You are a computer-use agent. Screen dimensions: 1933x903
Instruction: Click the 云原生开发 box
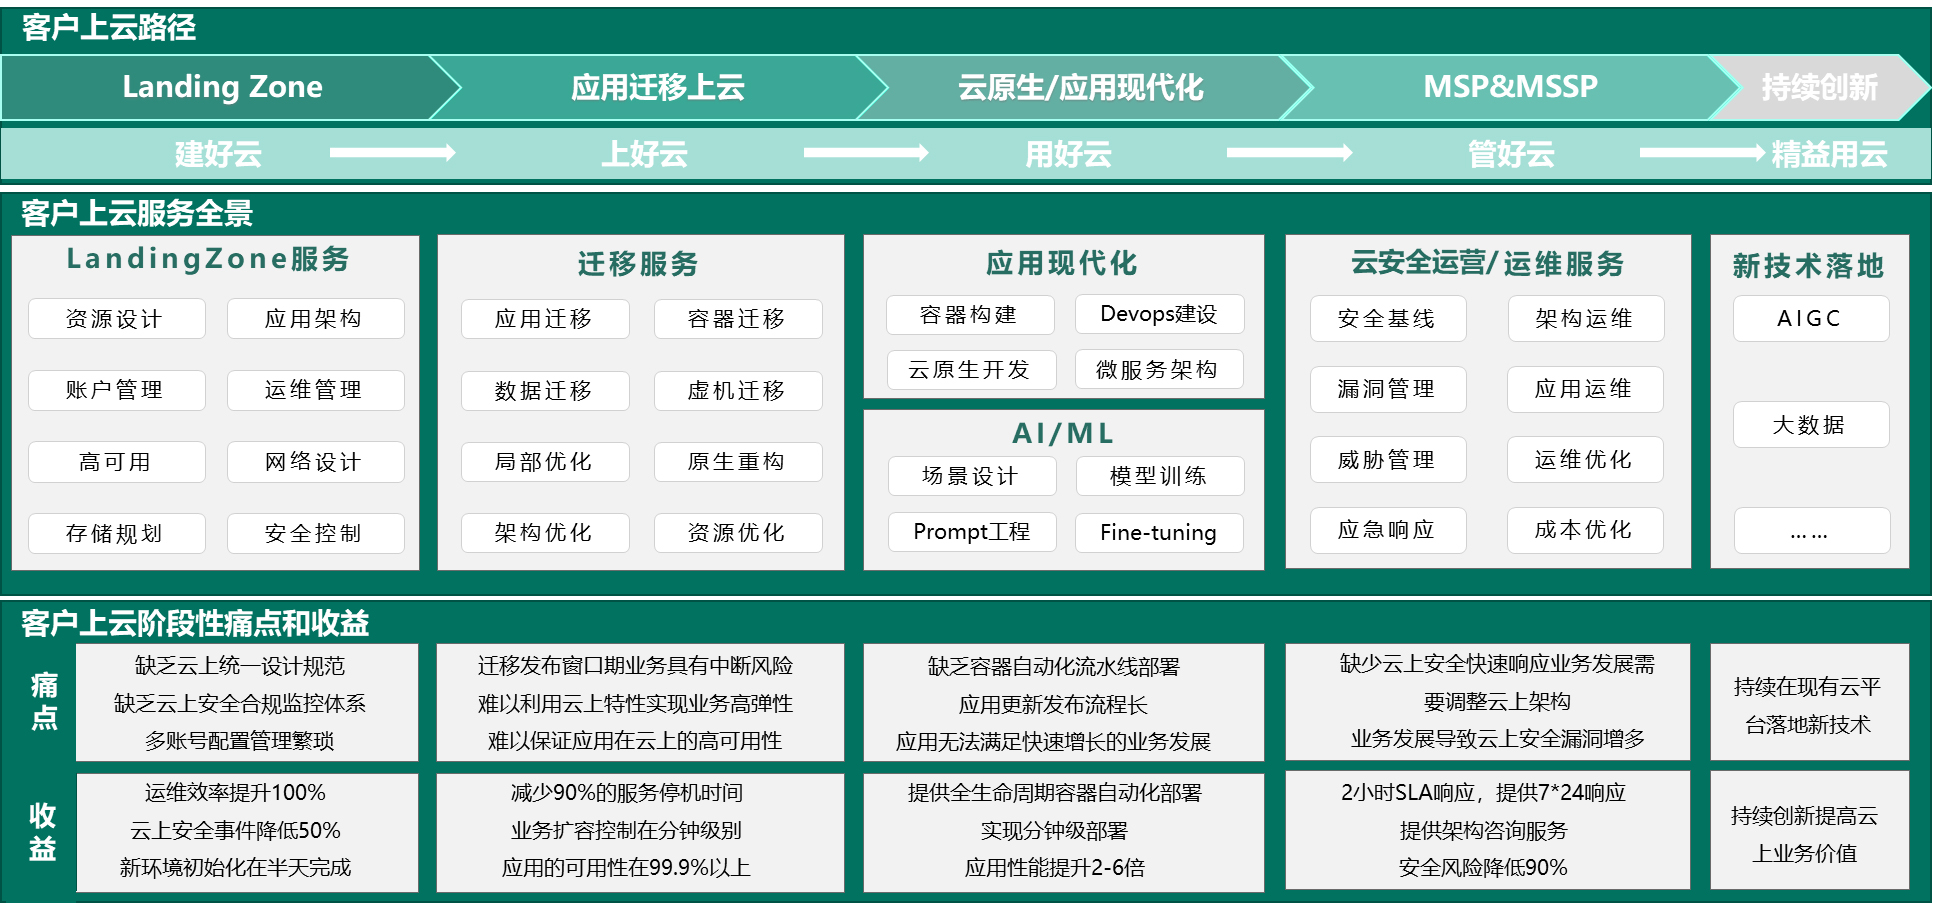970,370
